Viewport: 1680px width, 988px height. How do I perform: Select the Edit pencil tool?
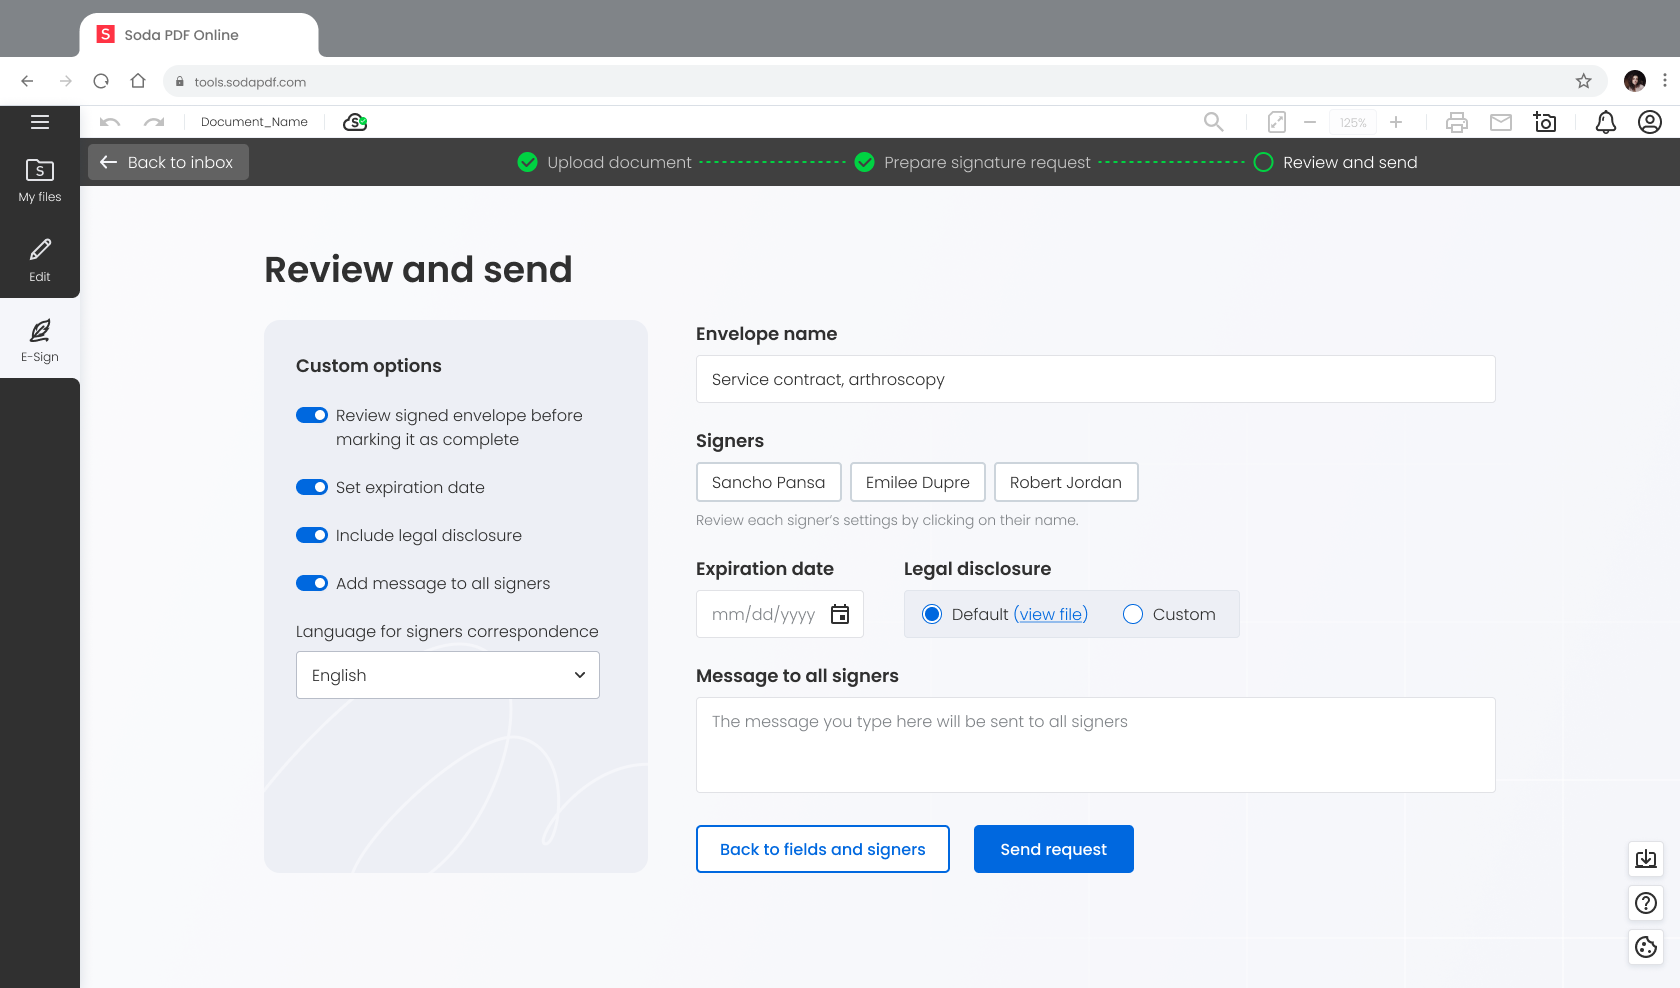[x=40, y=260]
